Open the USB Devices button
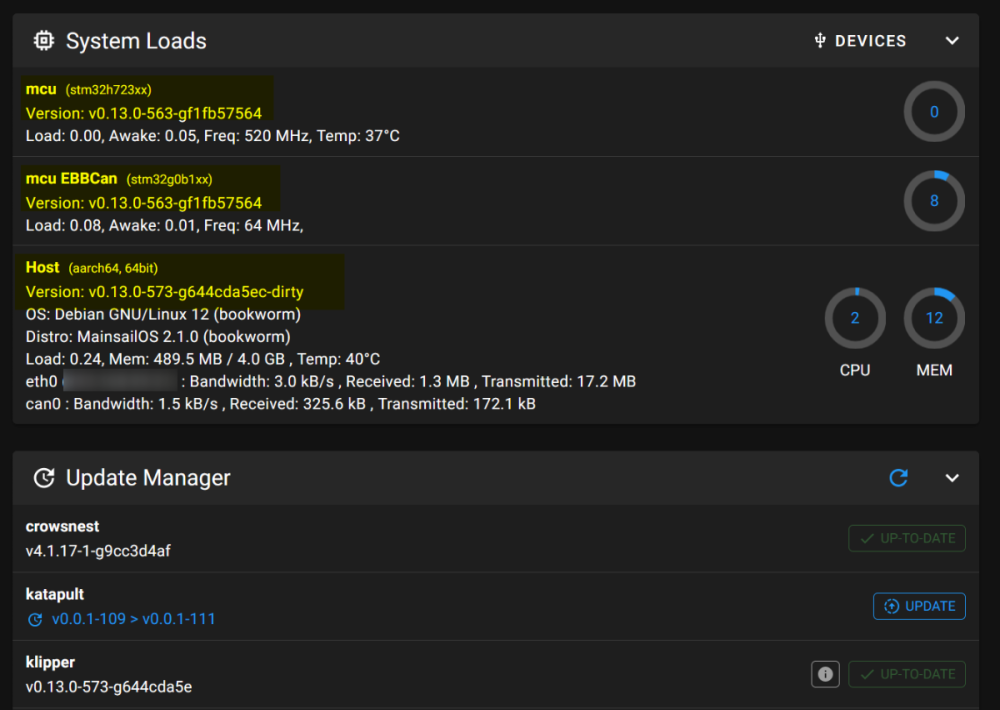The image size is (1000, 710). click(860, 41)
